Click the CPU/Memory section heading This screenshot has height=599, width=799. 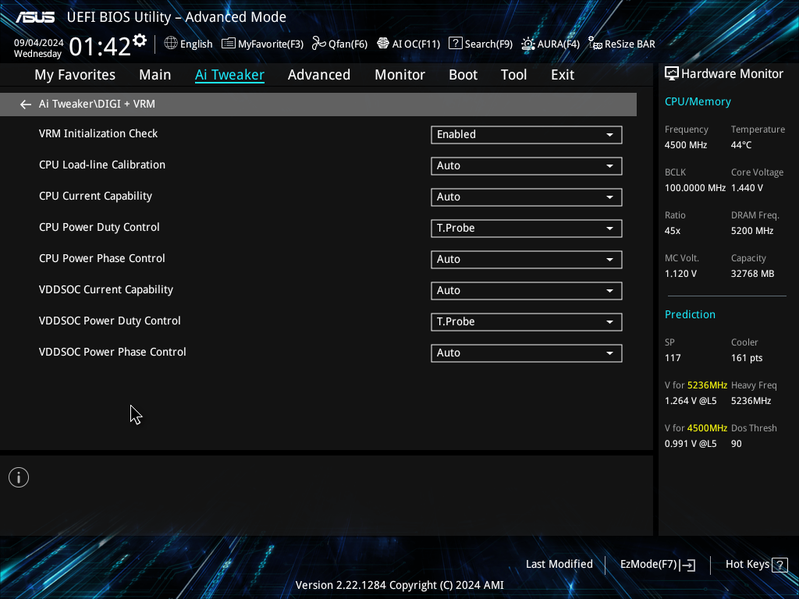[x=697, y=101]
